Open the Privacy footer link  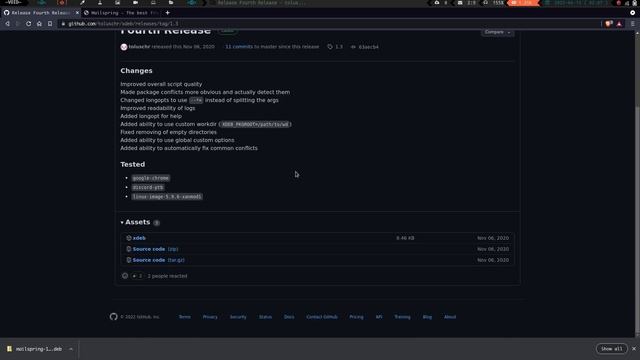[x=210, y=317]
